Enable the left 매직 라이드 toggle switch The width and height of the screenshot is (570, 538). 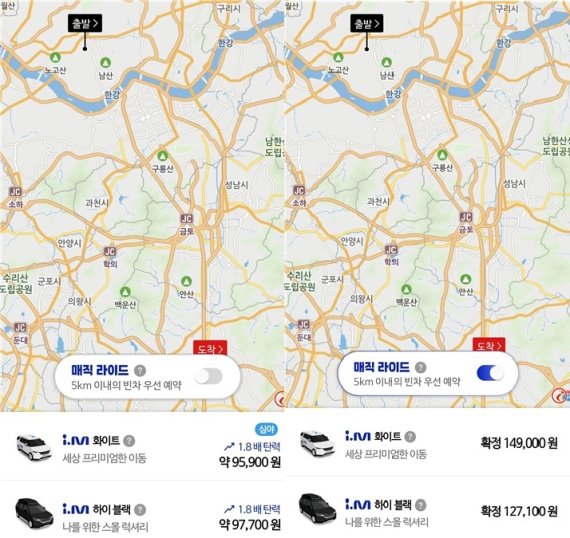coord(209,376)
